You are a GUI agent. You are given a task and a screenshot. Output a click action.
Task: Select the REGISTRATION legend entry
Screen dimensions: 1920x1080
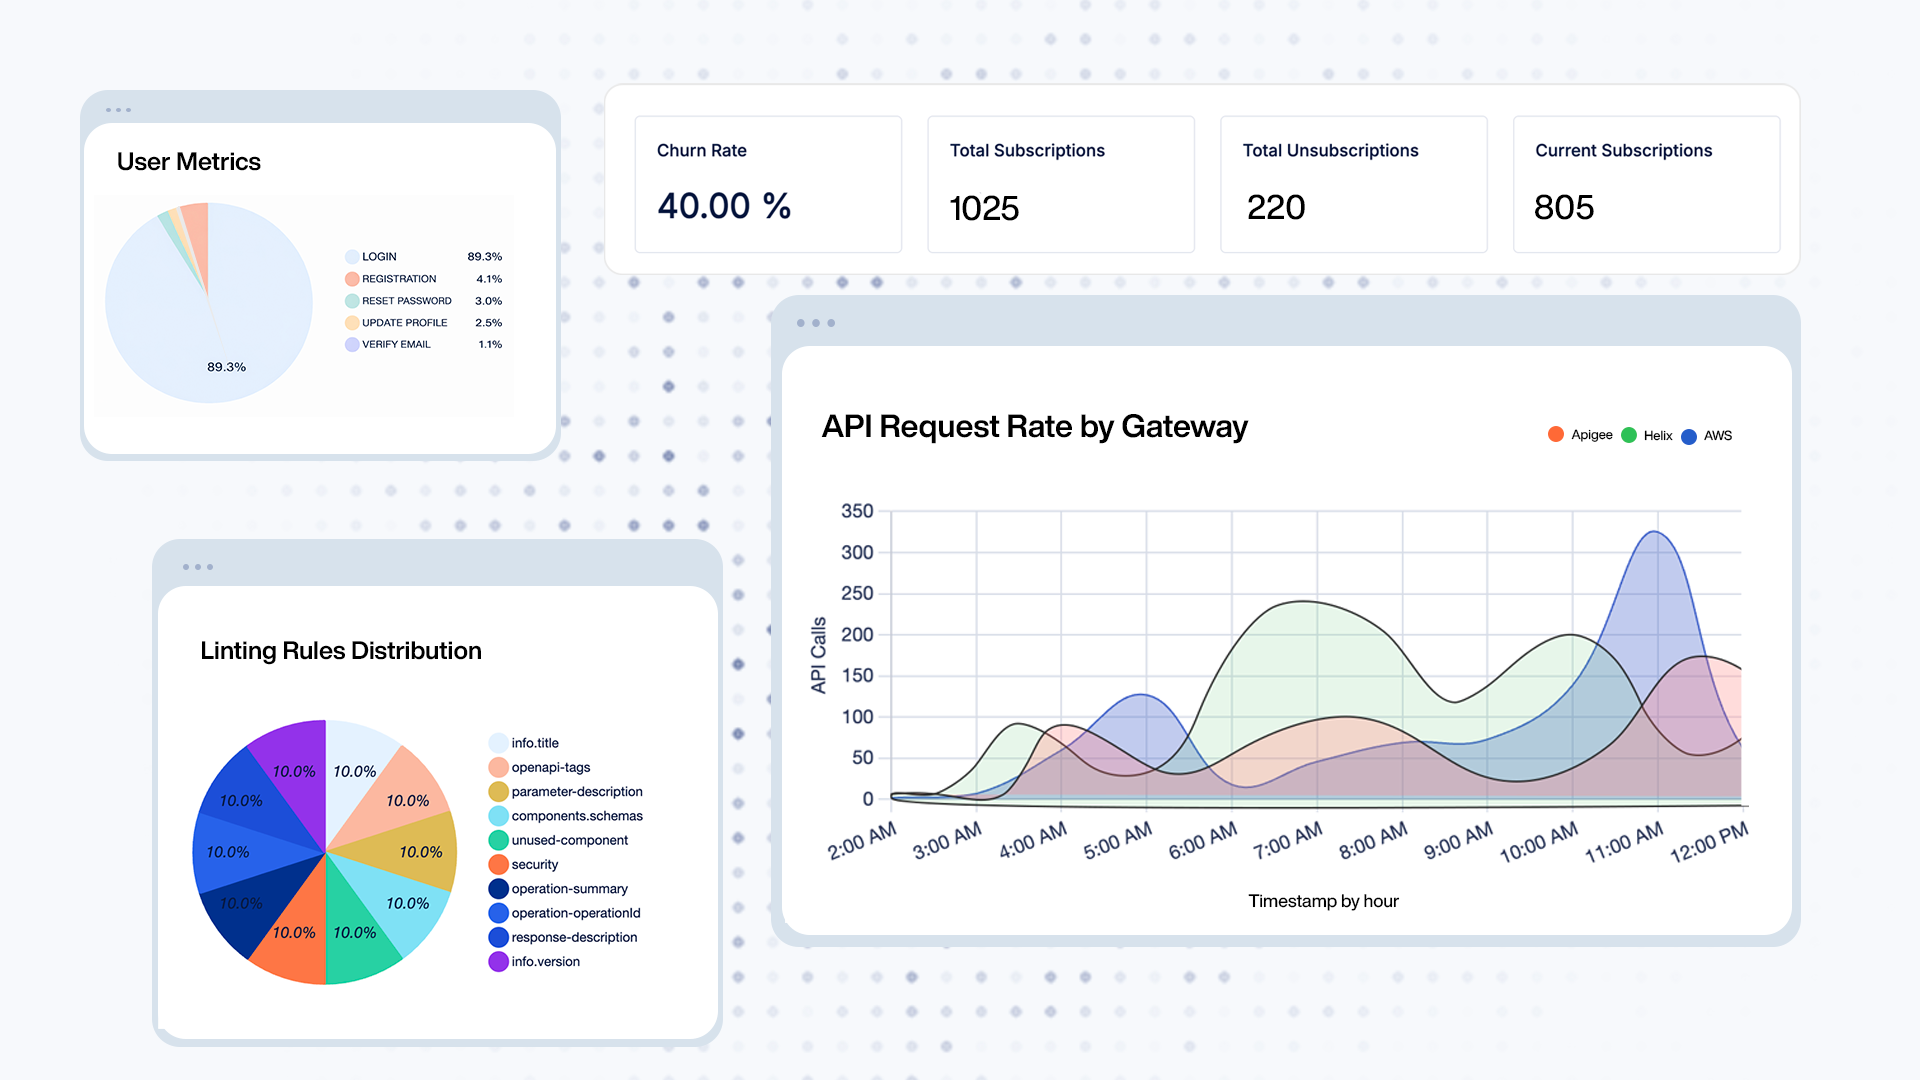point(398,279)
